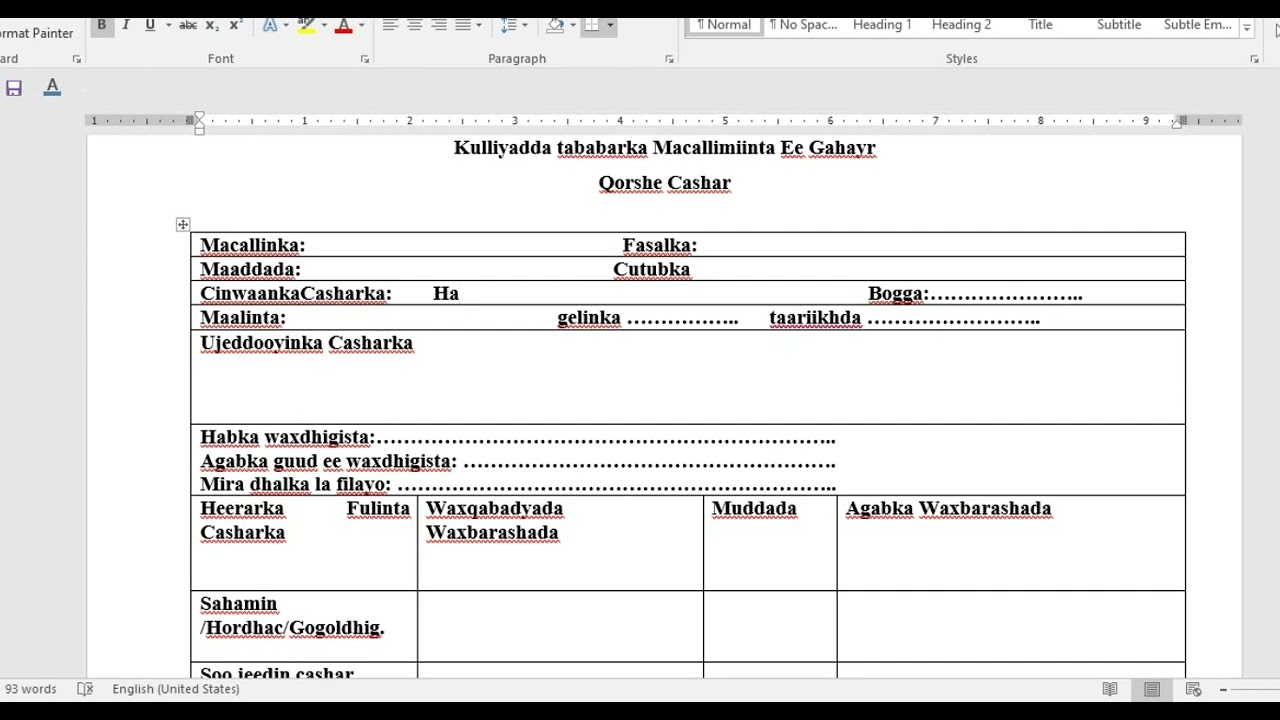Apply the Title style
This screenshot has height=720, width=1280.
[x=1040, y=25]
